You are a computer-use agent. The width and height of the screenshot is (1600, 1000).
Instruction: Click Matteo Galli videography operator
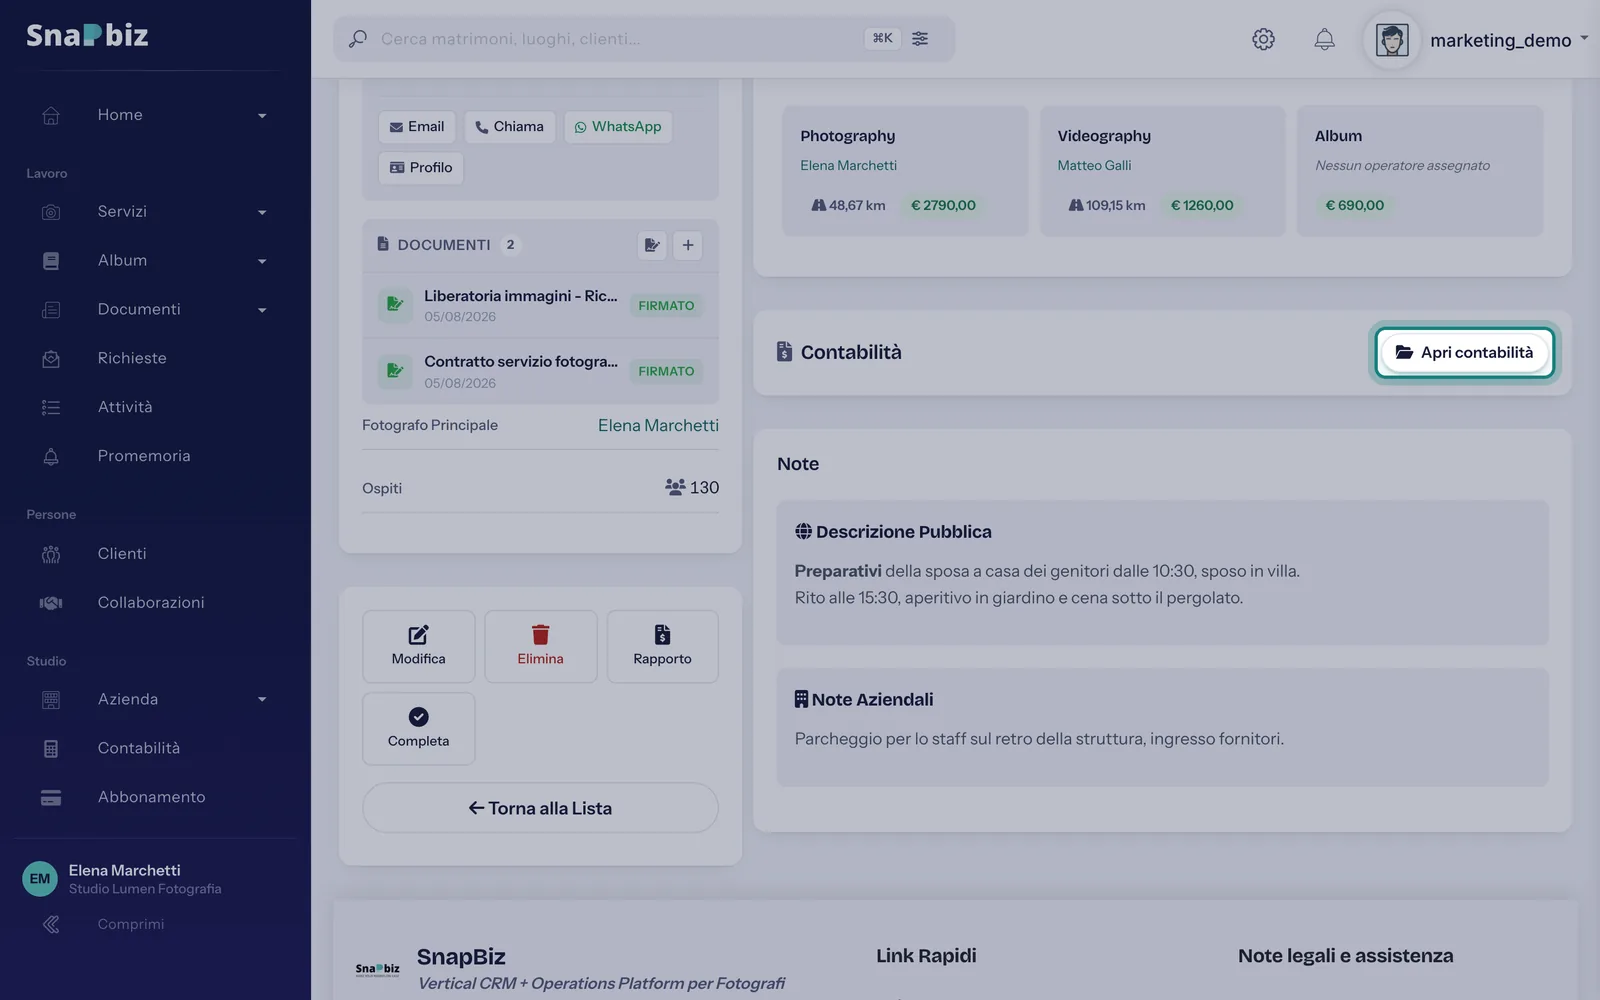(1094, 165)
